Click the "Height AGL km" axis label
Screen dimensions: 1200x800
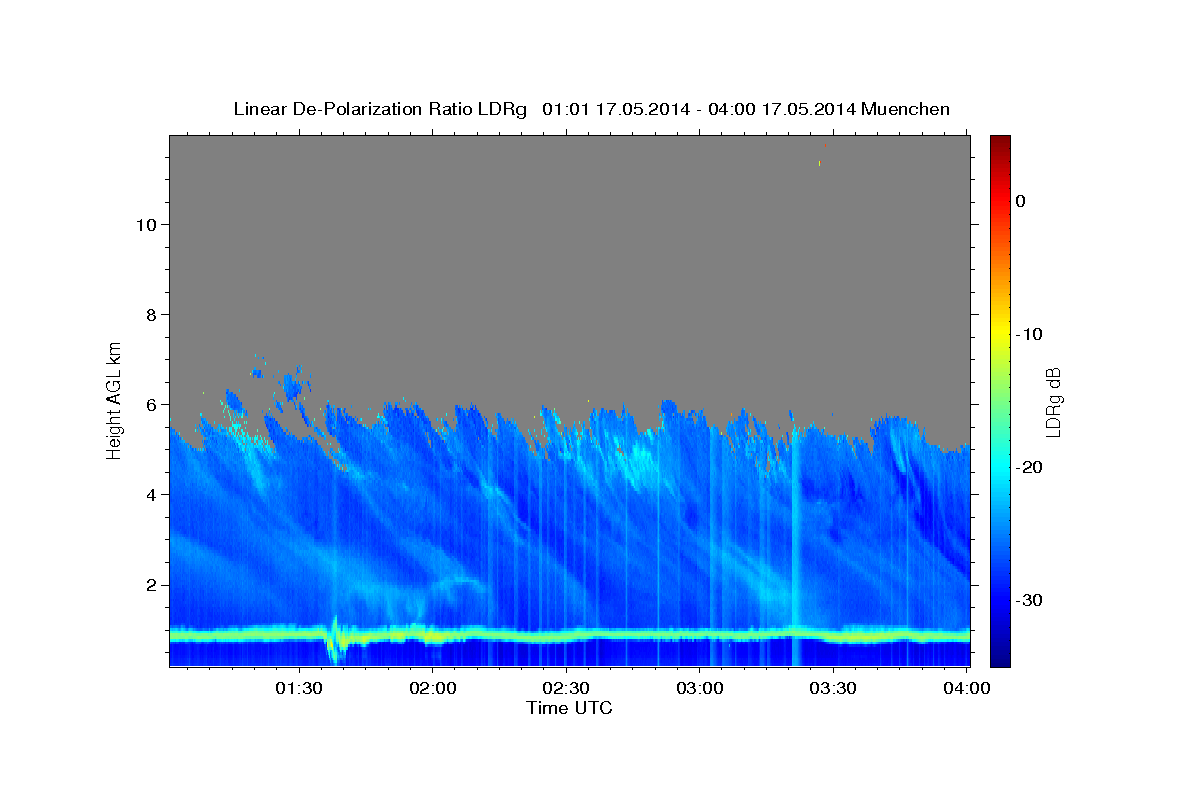tap(115, 399)
